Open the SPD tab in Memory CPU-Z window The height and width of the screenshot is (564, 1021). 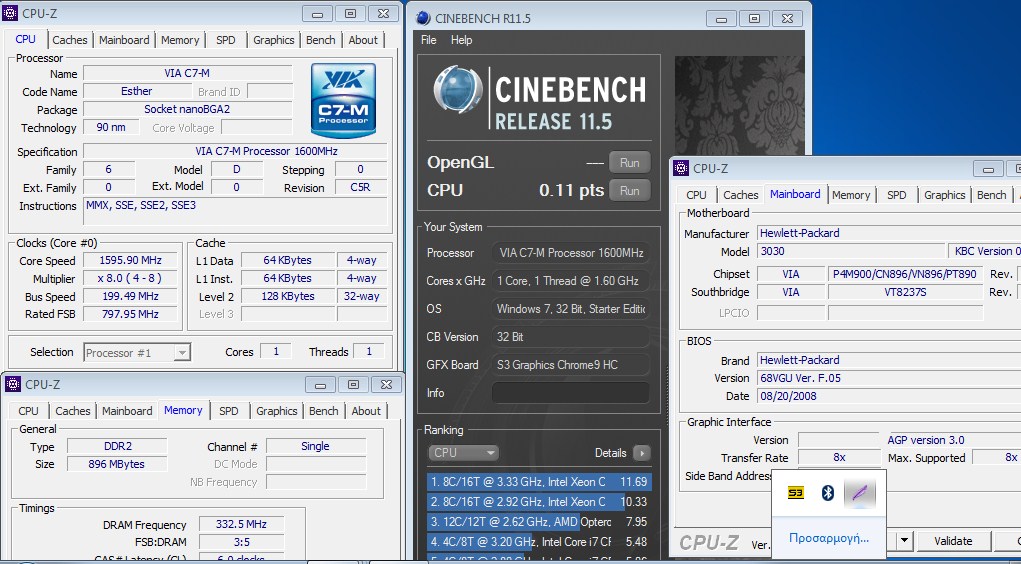point(229,411)
